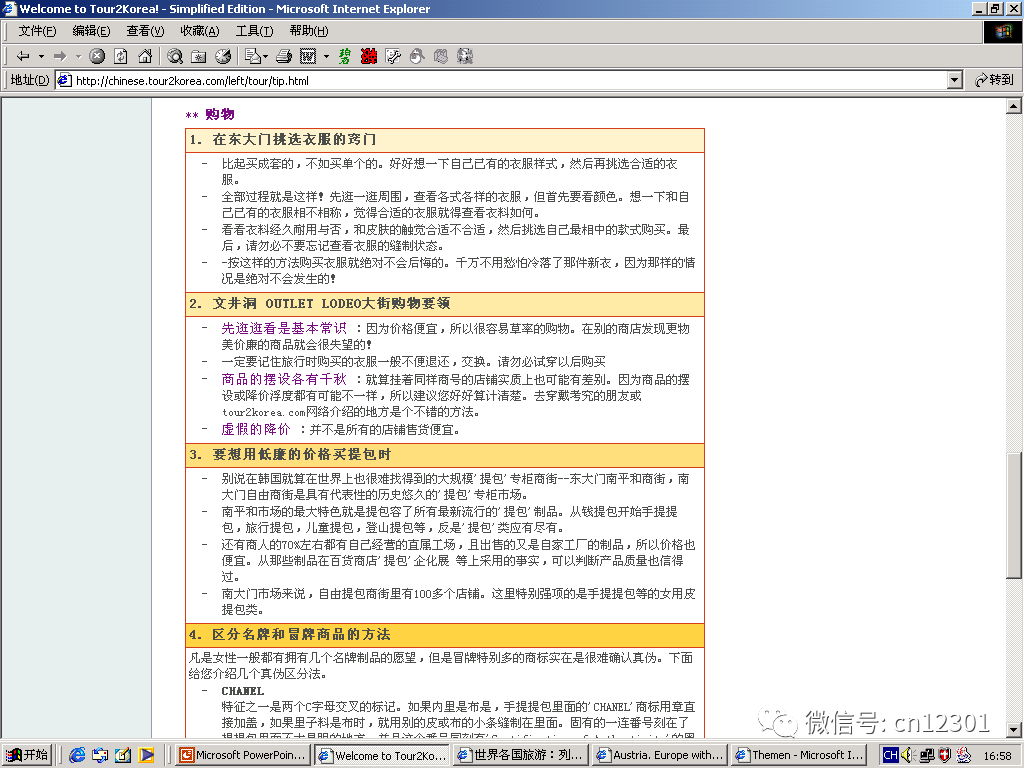Click the vertical scrollbar down arrow
The height and width of the screenshot is (768, 1024).
(1014, 730)
